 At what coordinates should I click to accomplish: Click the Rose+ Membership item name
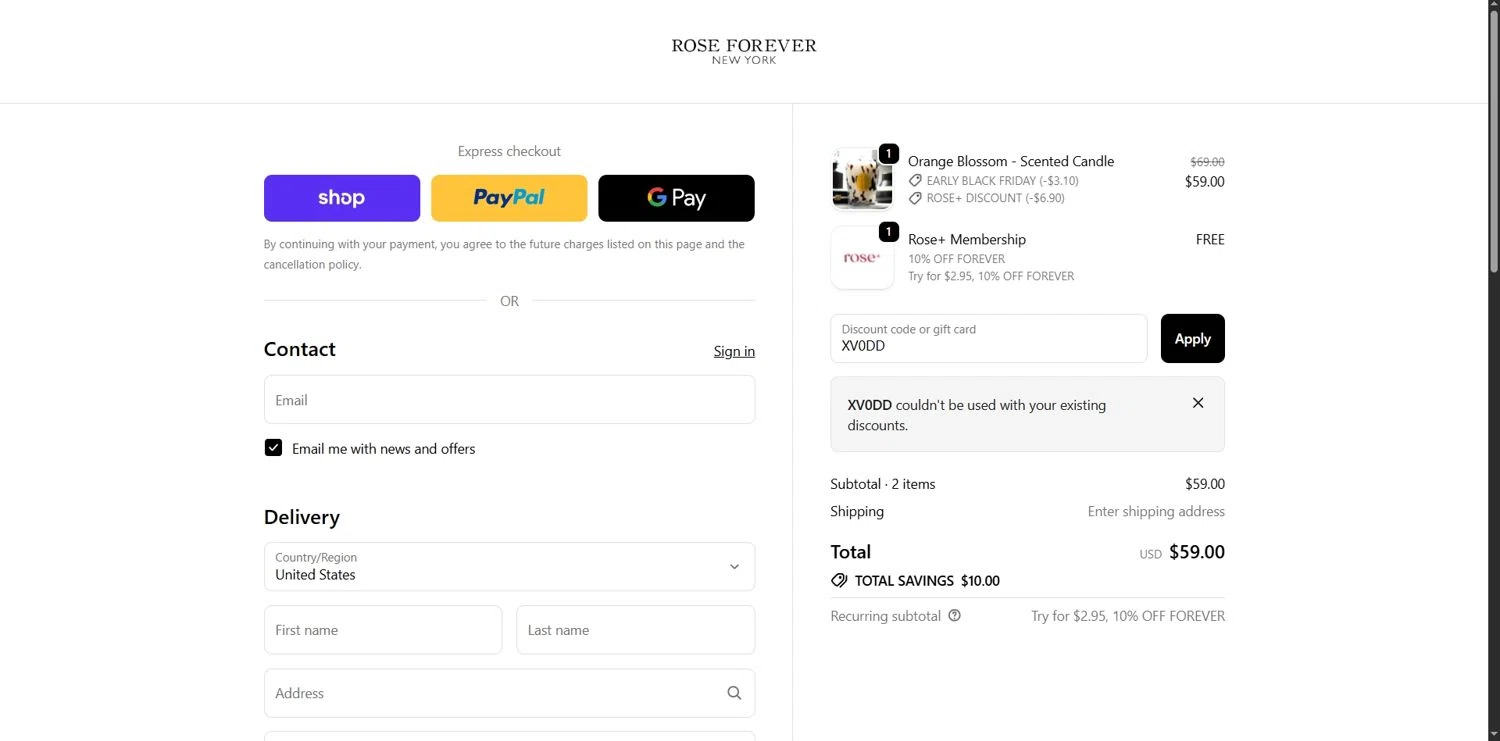coord(967,239)
